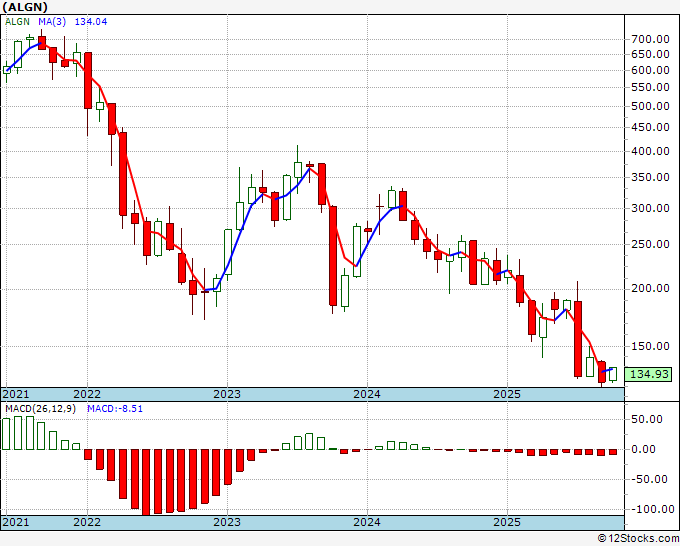Click the 2022 label on price chart timeline
The width and height of the screenshot is (680, 546).
[x=87, y=394]
